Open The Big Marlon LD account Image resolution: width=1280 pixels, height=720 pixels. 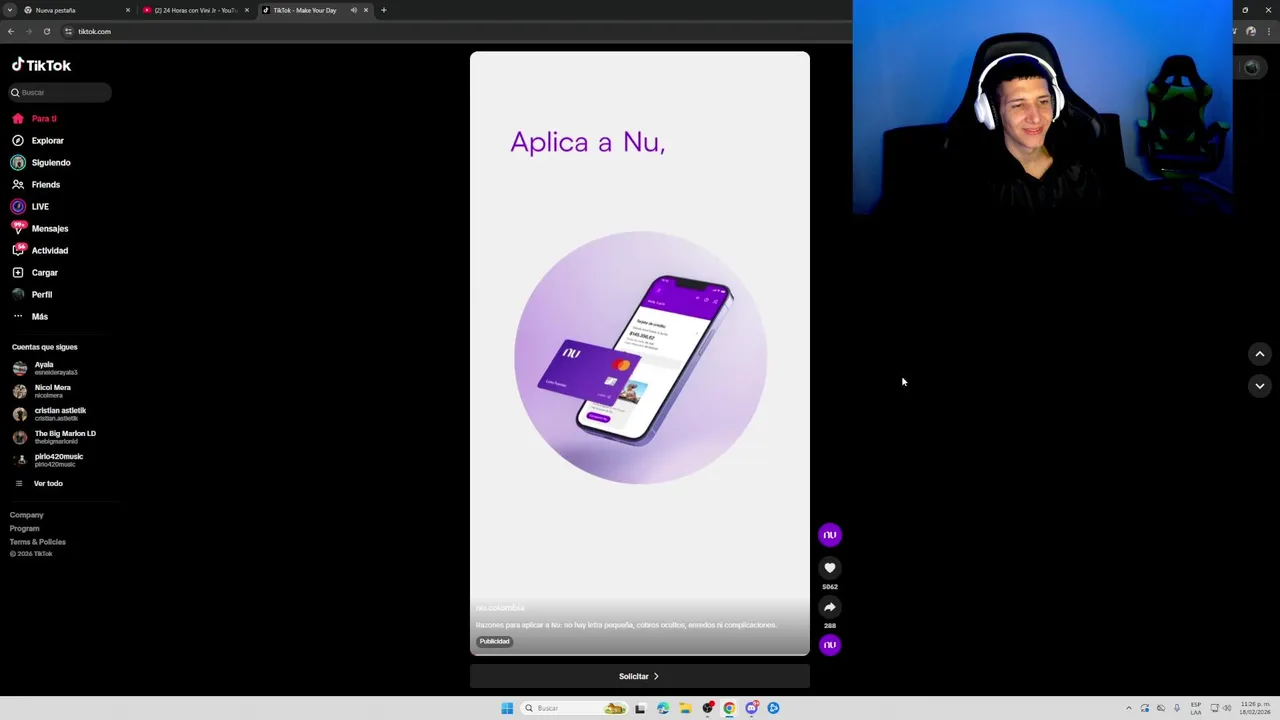point(54,437)
